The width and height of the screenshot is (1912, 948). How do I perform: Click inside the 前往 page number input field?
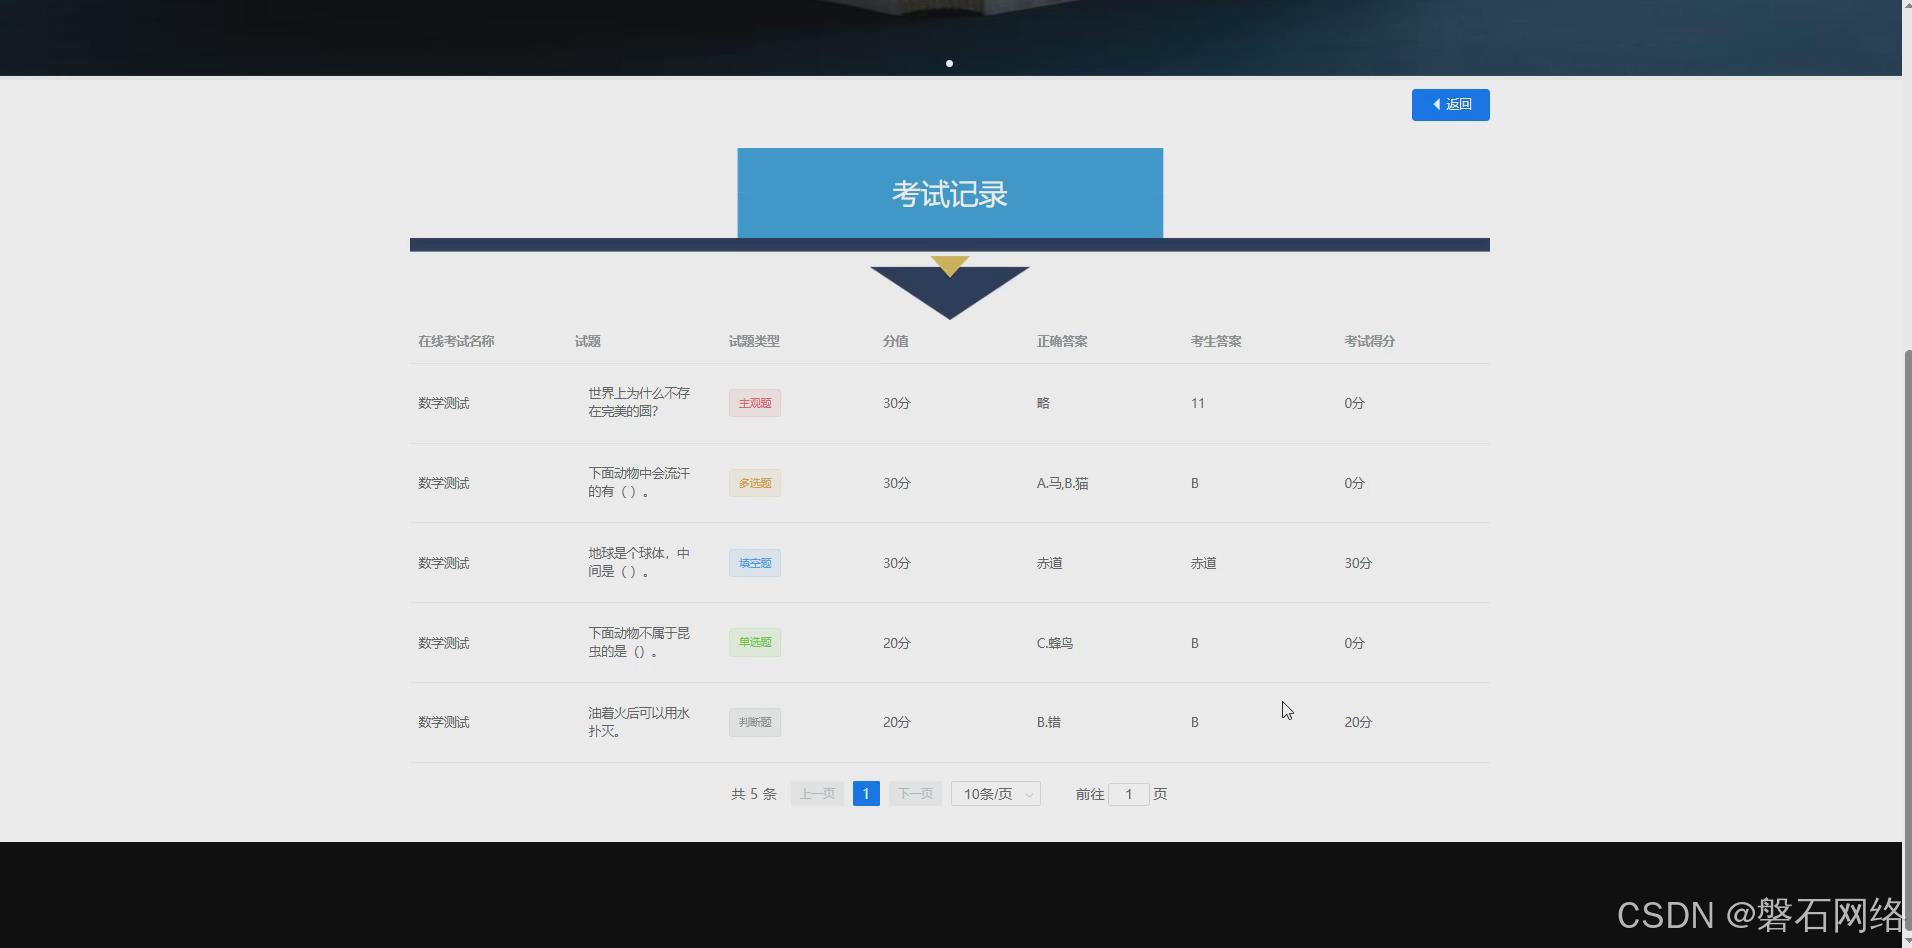coord(1129,793)
